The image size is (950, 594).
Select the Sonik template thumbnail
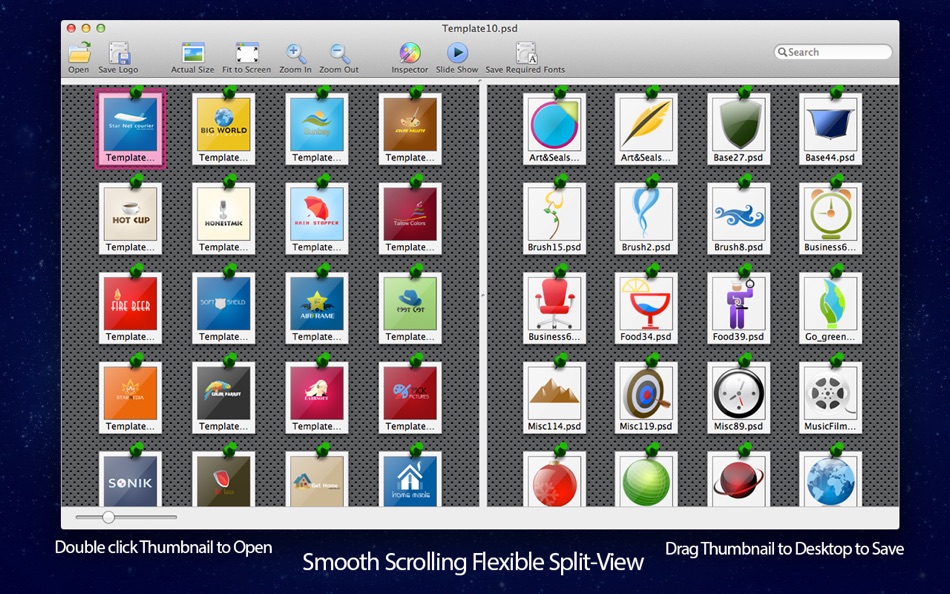pos(130,480)
